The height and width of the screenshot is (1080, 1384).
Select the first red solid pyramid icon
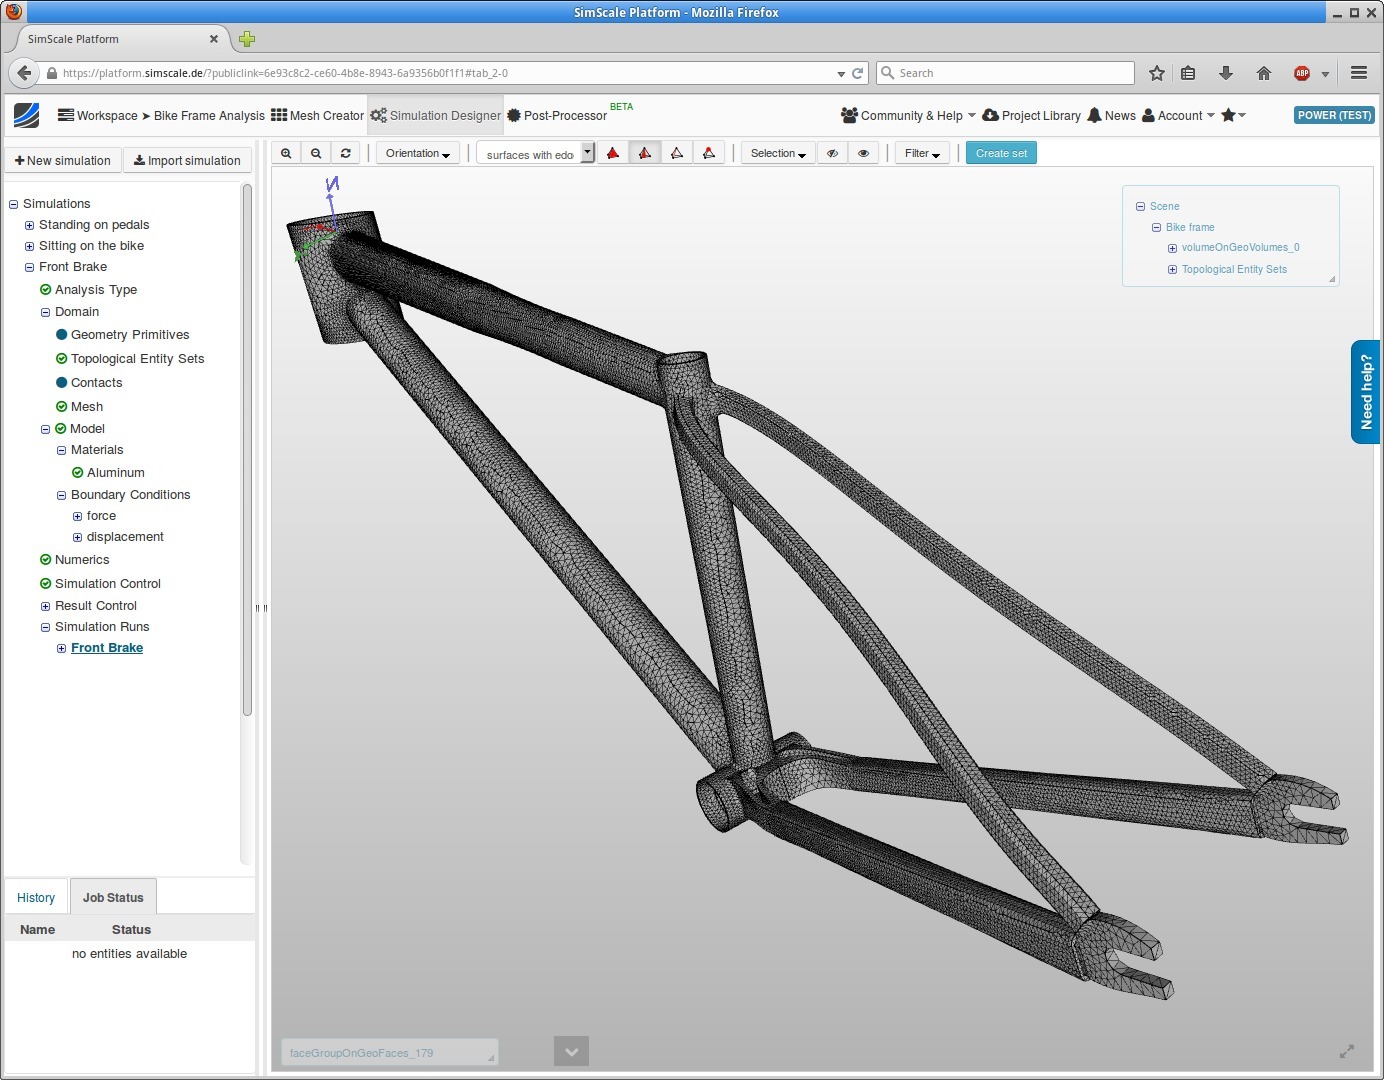click(x=613, y=153)
